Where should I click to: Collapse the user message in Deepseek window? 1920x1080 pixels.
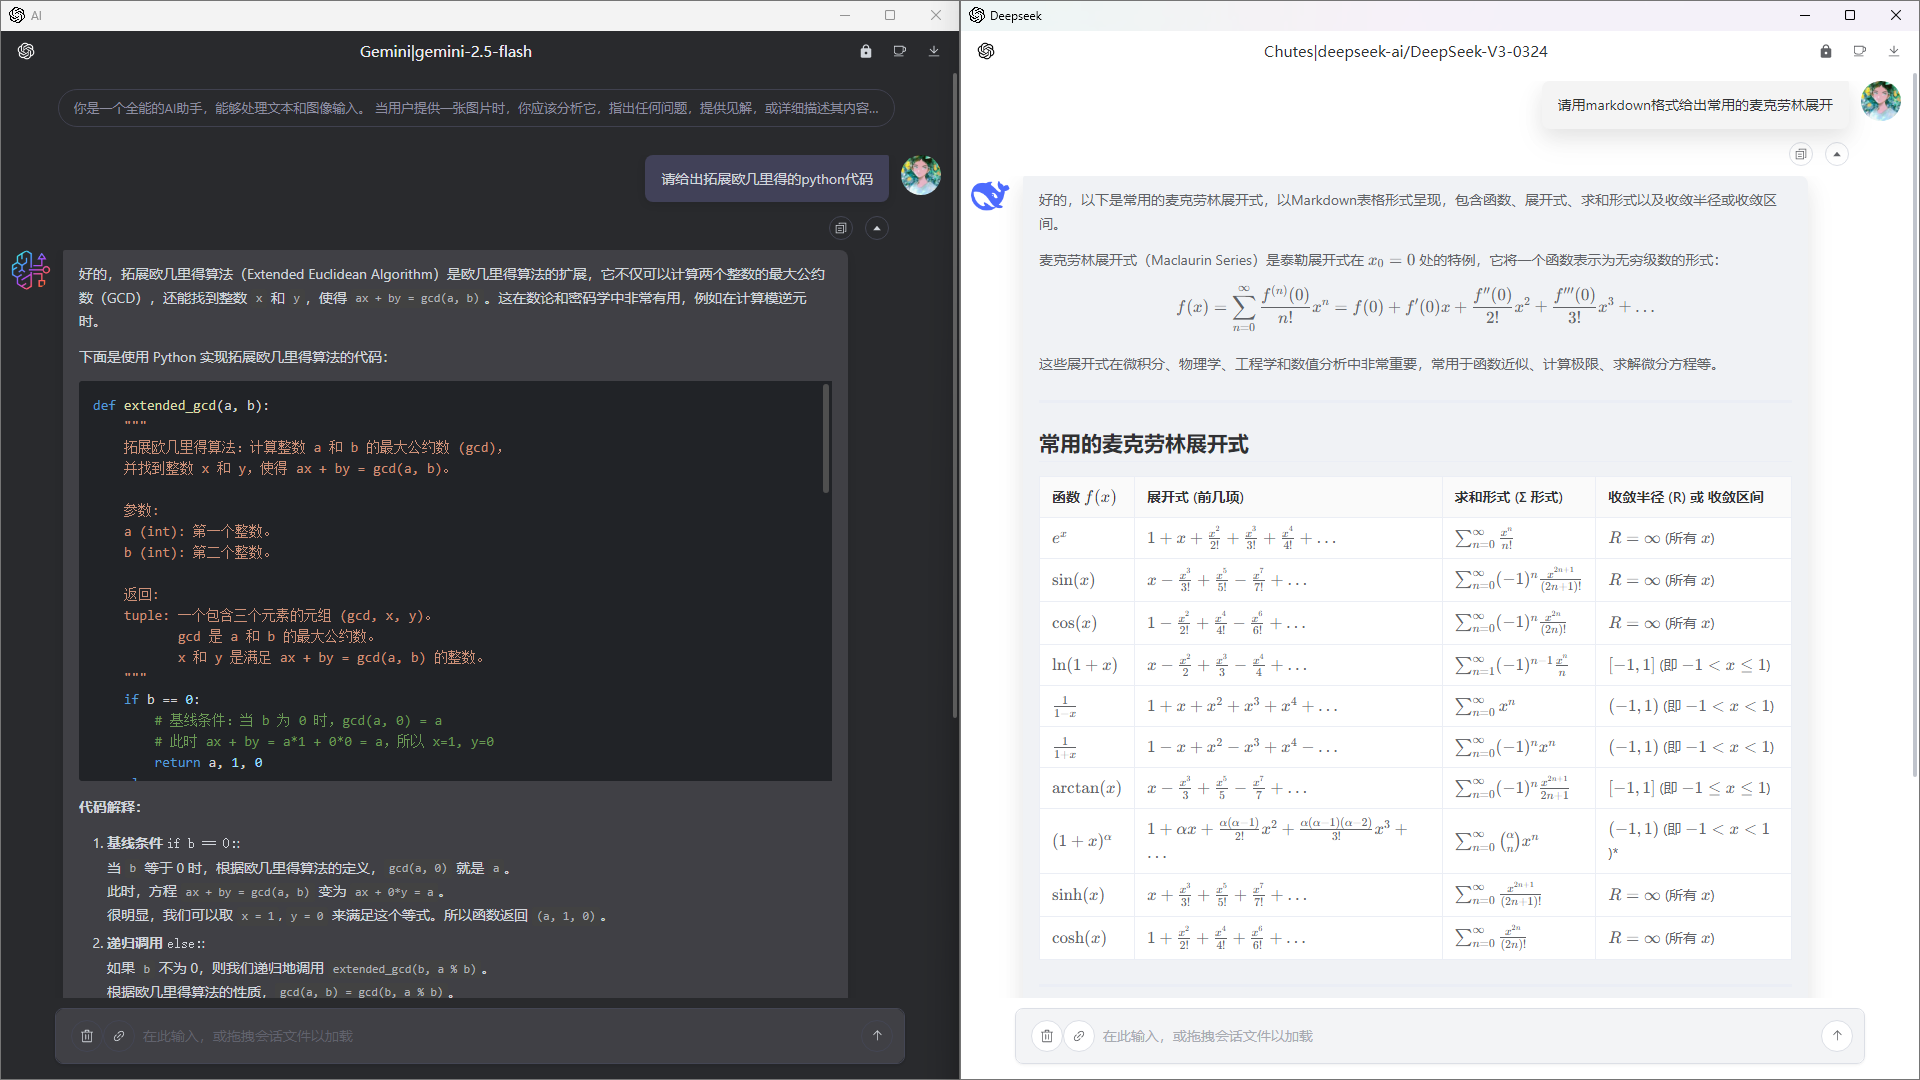pos(1837,154)
